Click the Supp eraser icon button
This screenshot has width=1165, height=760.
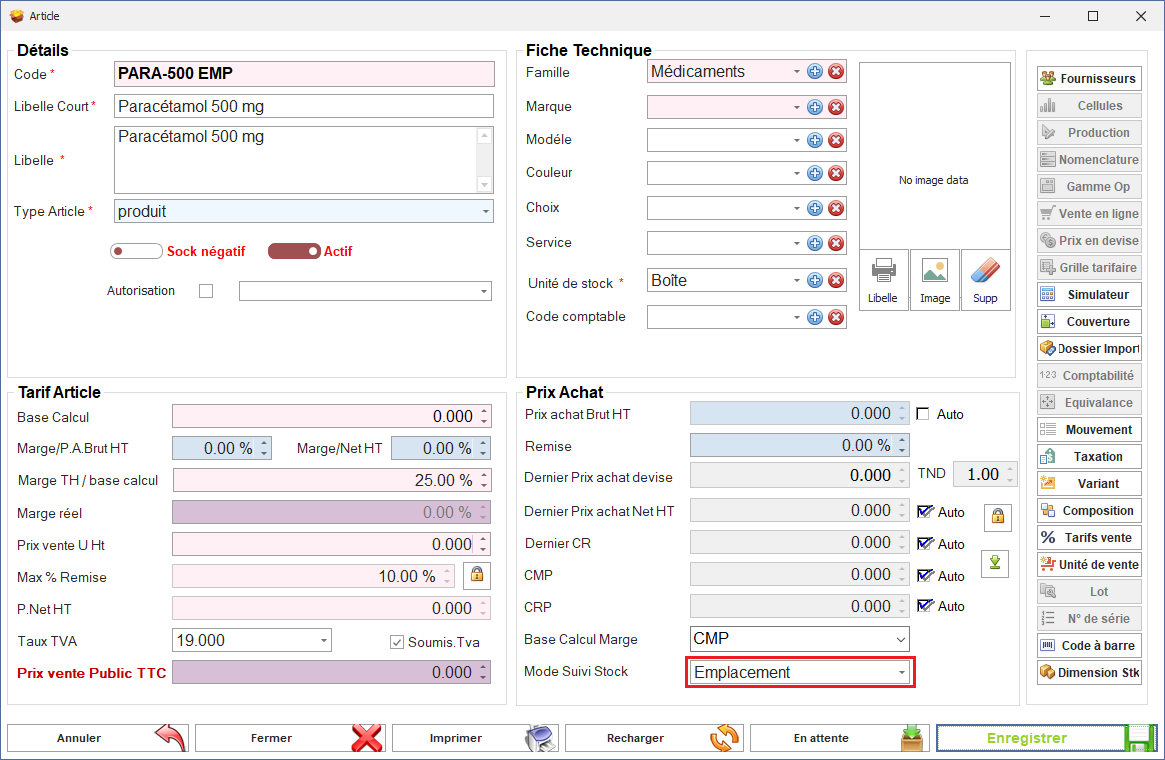pyautogui.click(x=985, y=279)
